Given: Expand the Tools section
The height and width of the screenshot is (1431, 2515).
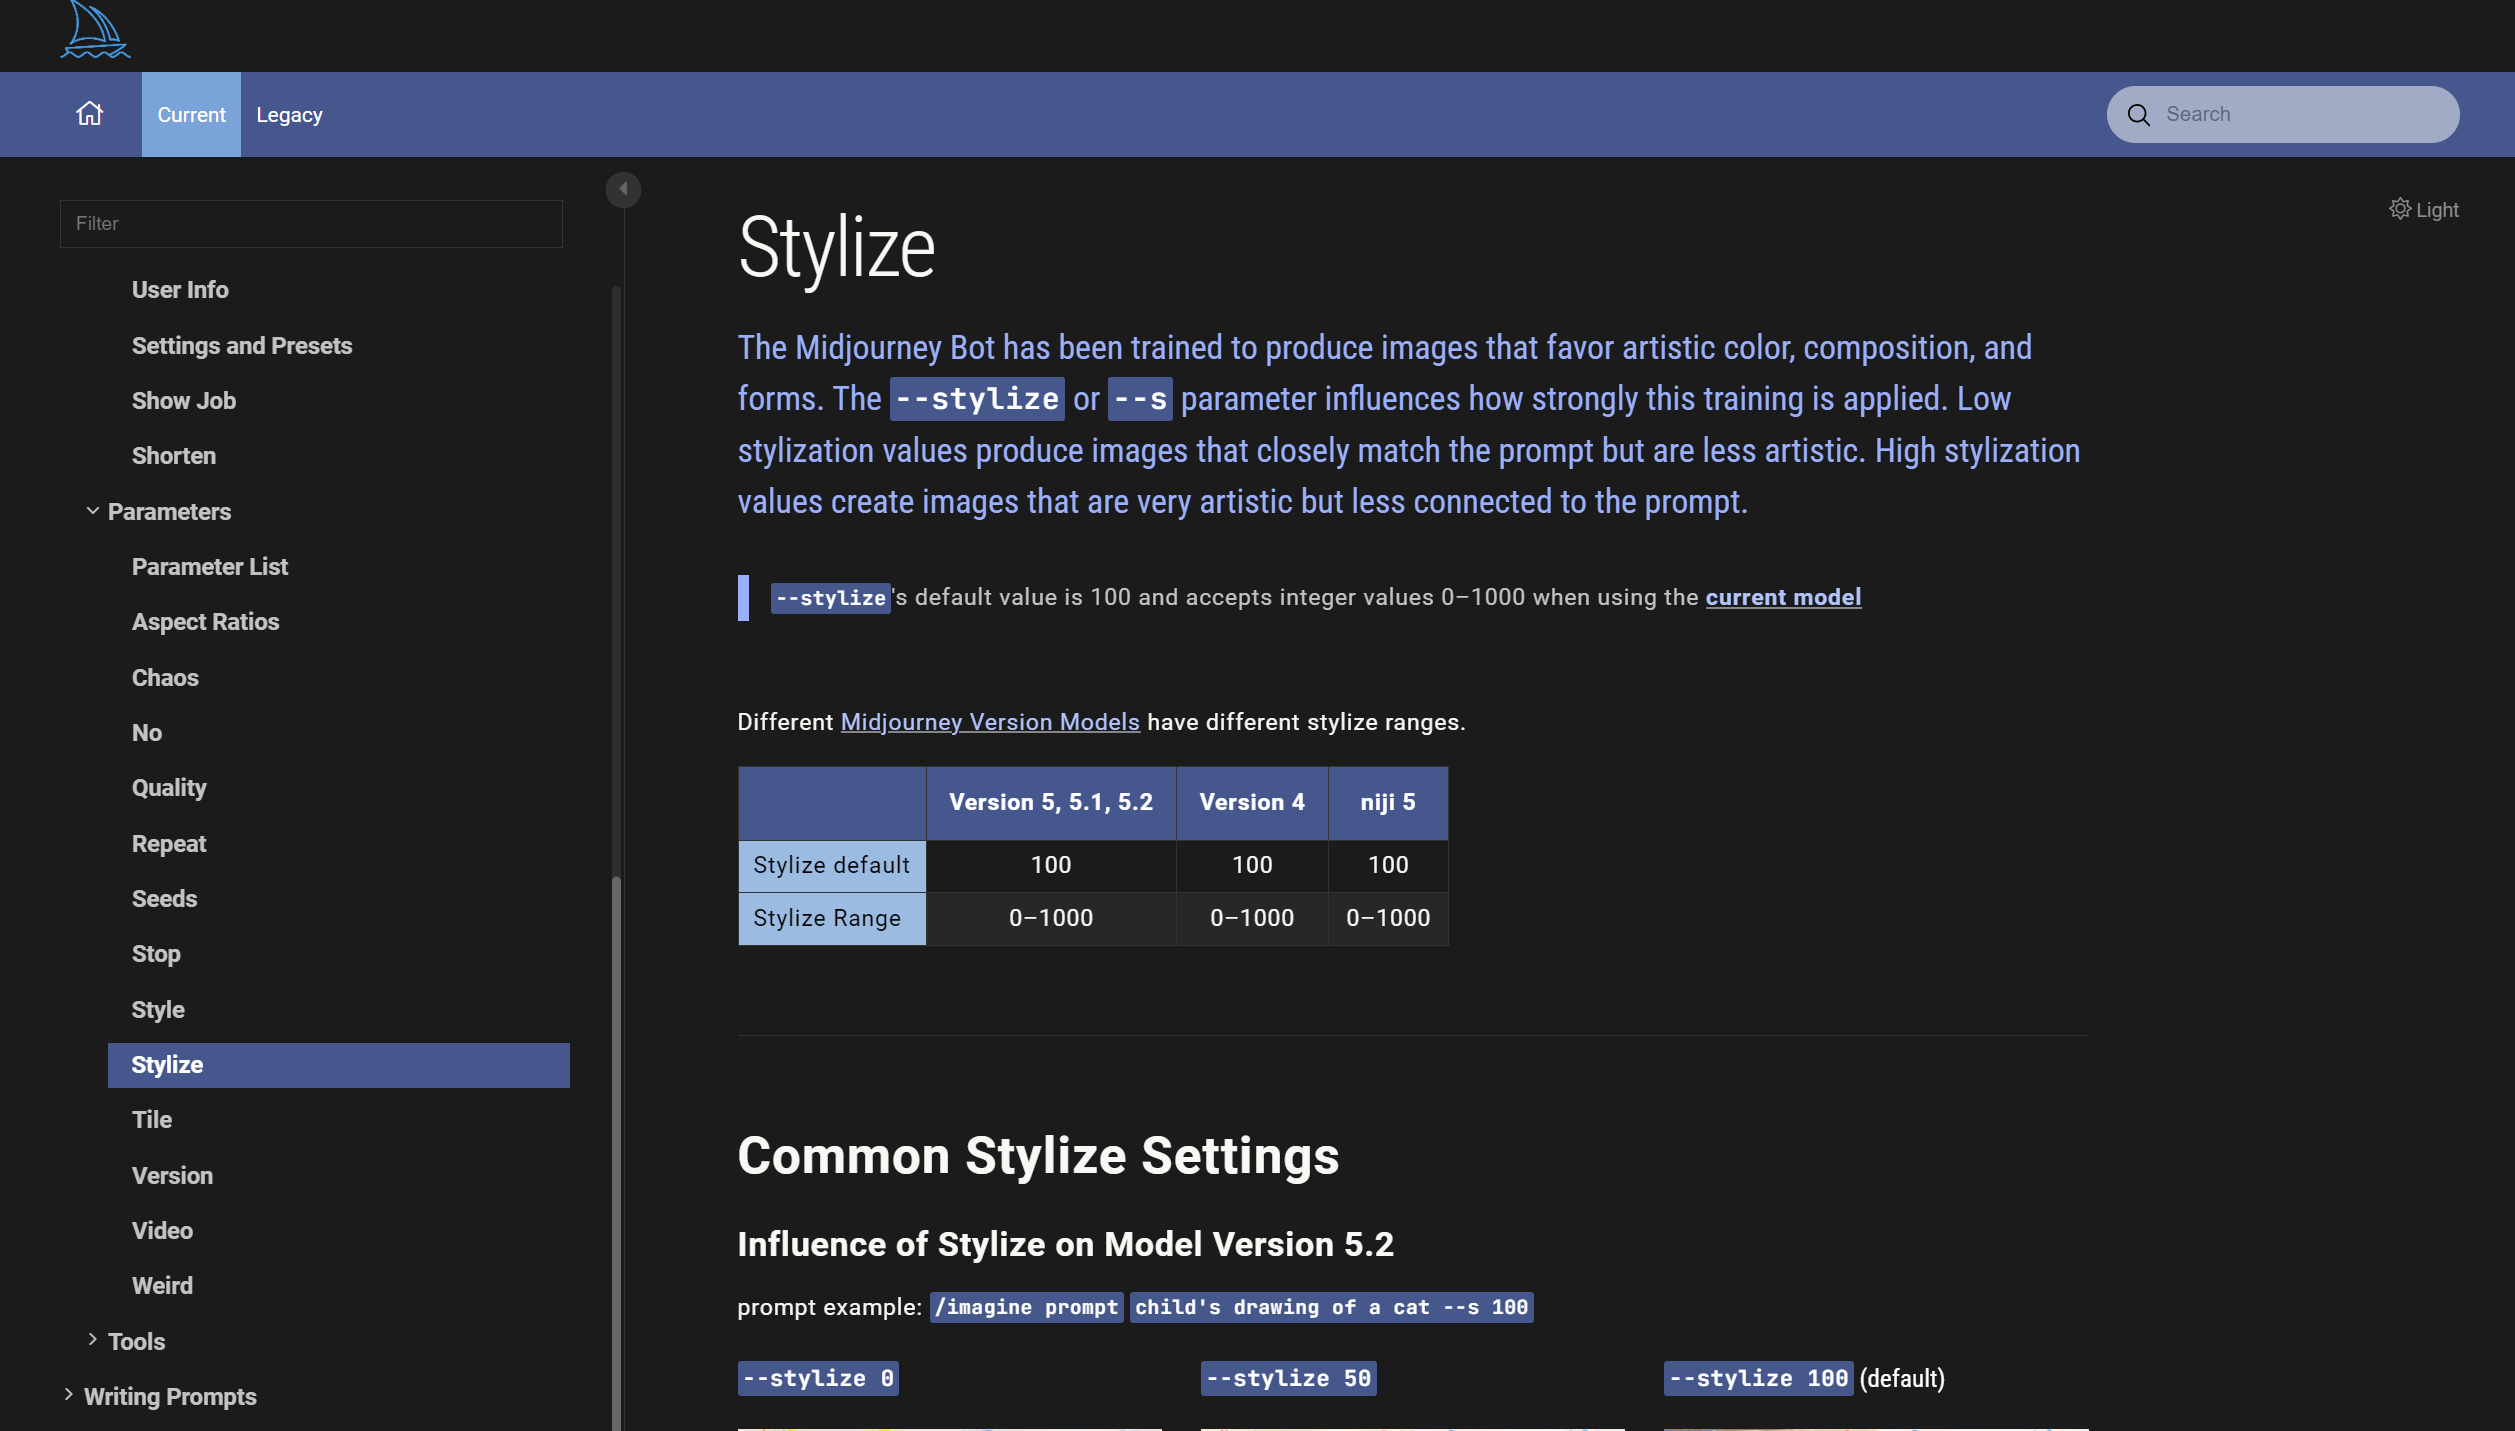Looking at the screenshot, I should click(92, 1340).
